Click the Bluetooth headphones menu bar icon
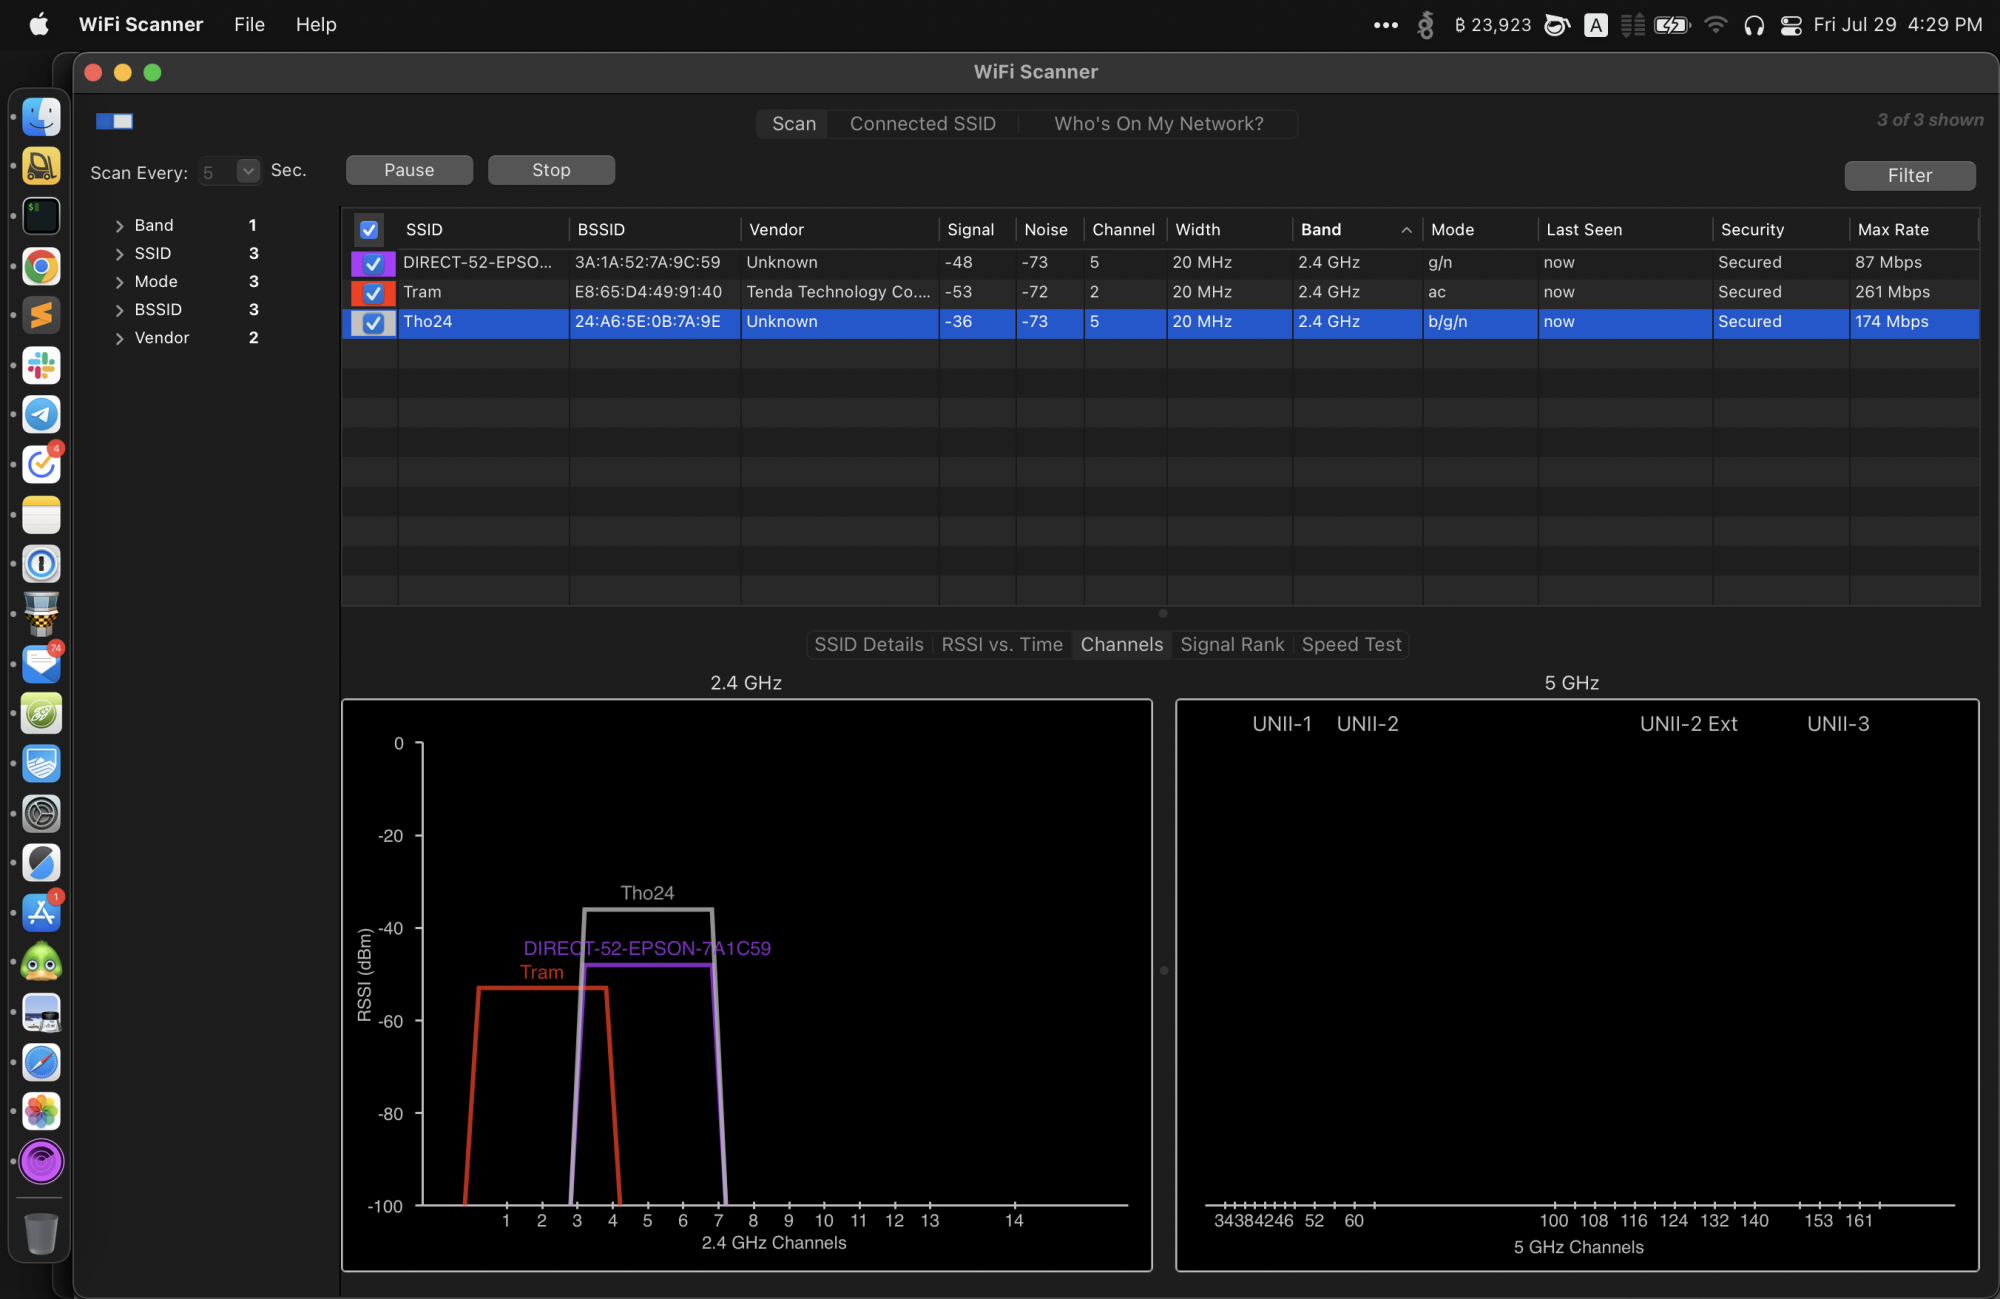The height and width of the screenshot is (1299, 2000). (1754, 25)
